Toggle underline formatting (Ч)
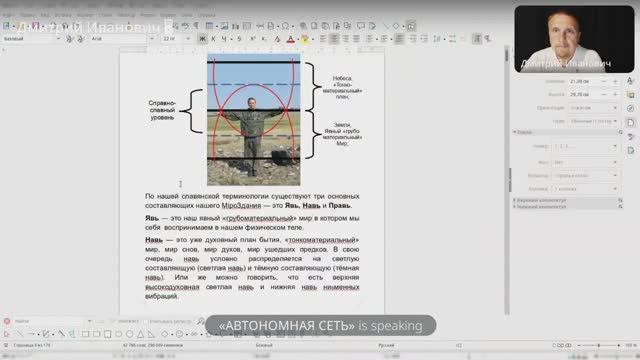640x360 pixels. tap(224, 39)
